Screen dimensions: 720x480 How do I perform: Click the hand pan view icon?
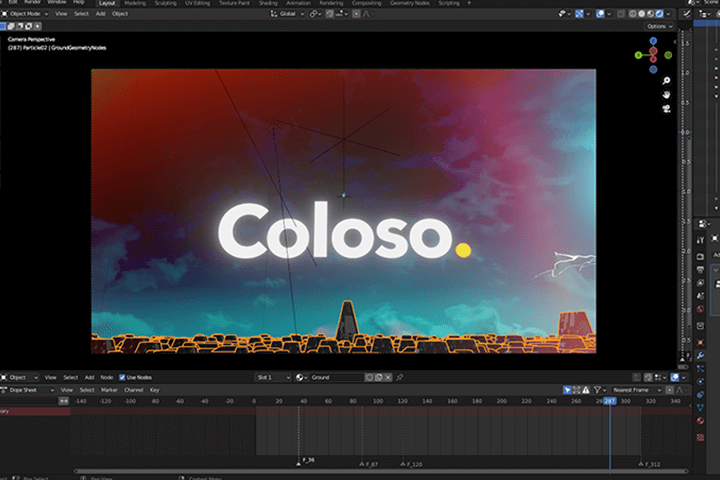666,95
